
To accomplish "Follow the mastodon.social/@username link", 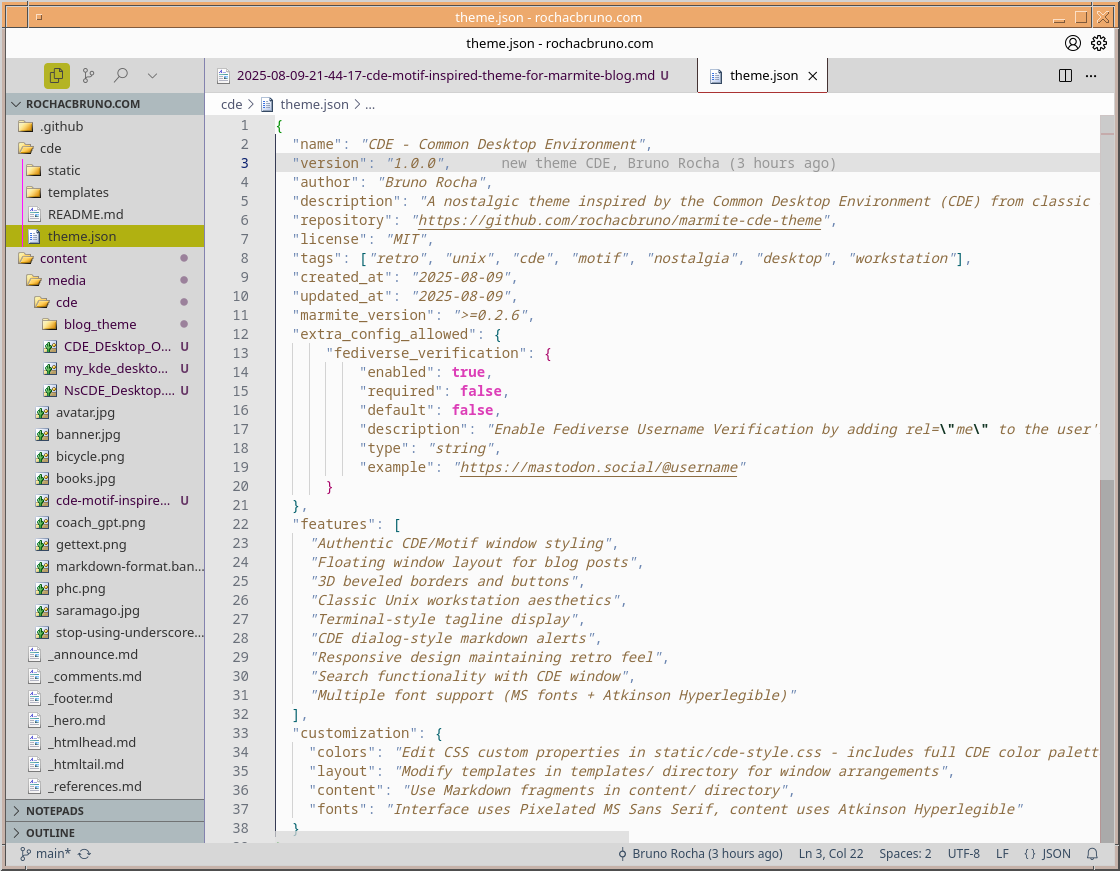I will [599, 467].
